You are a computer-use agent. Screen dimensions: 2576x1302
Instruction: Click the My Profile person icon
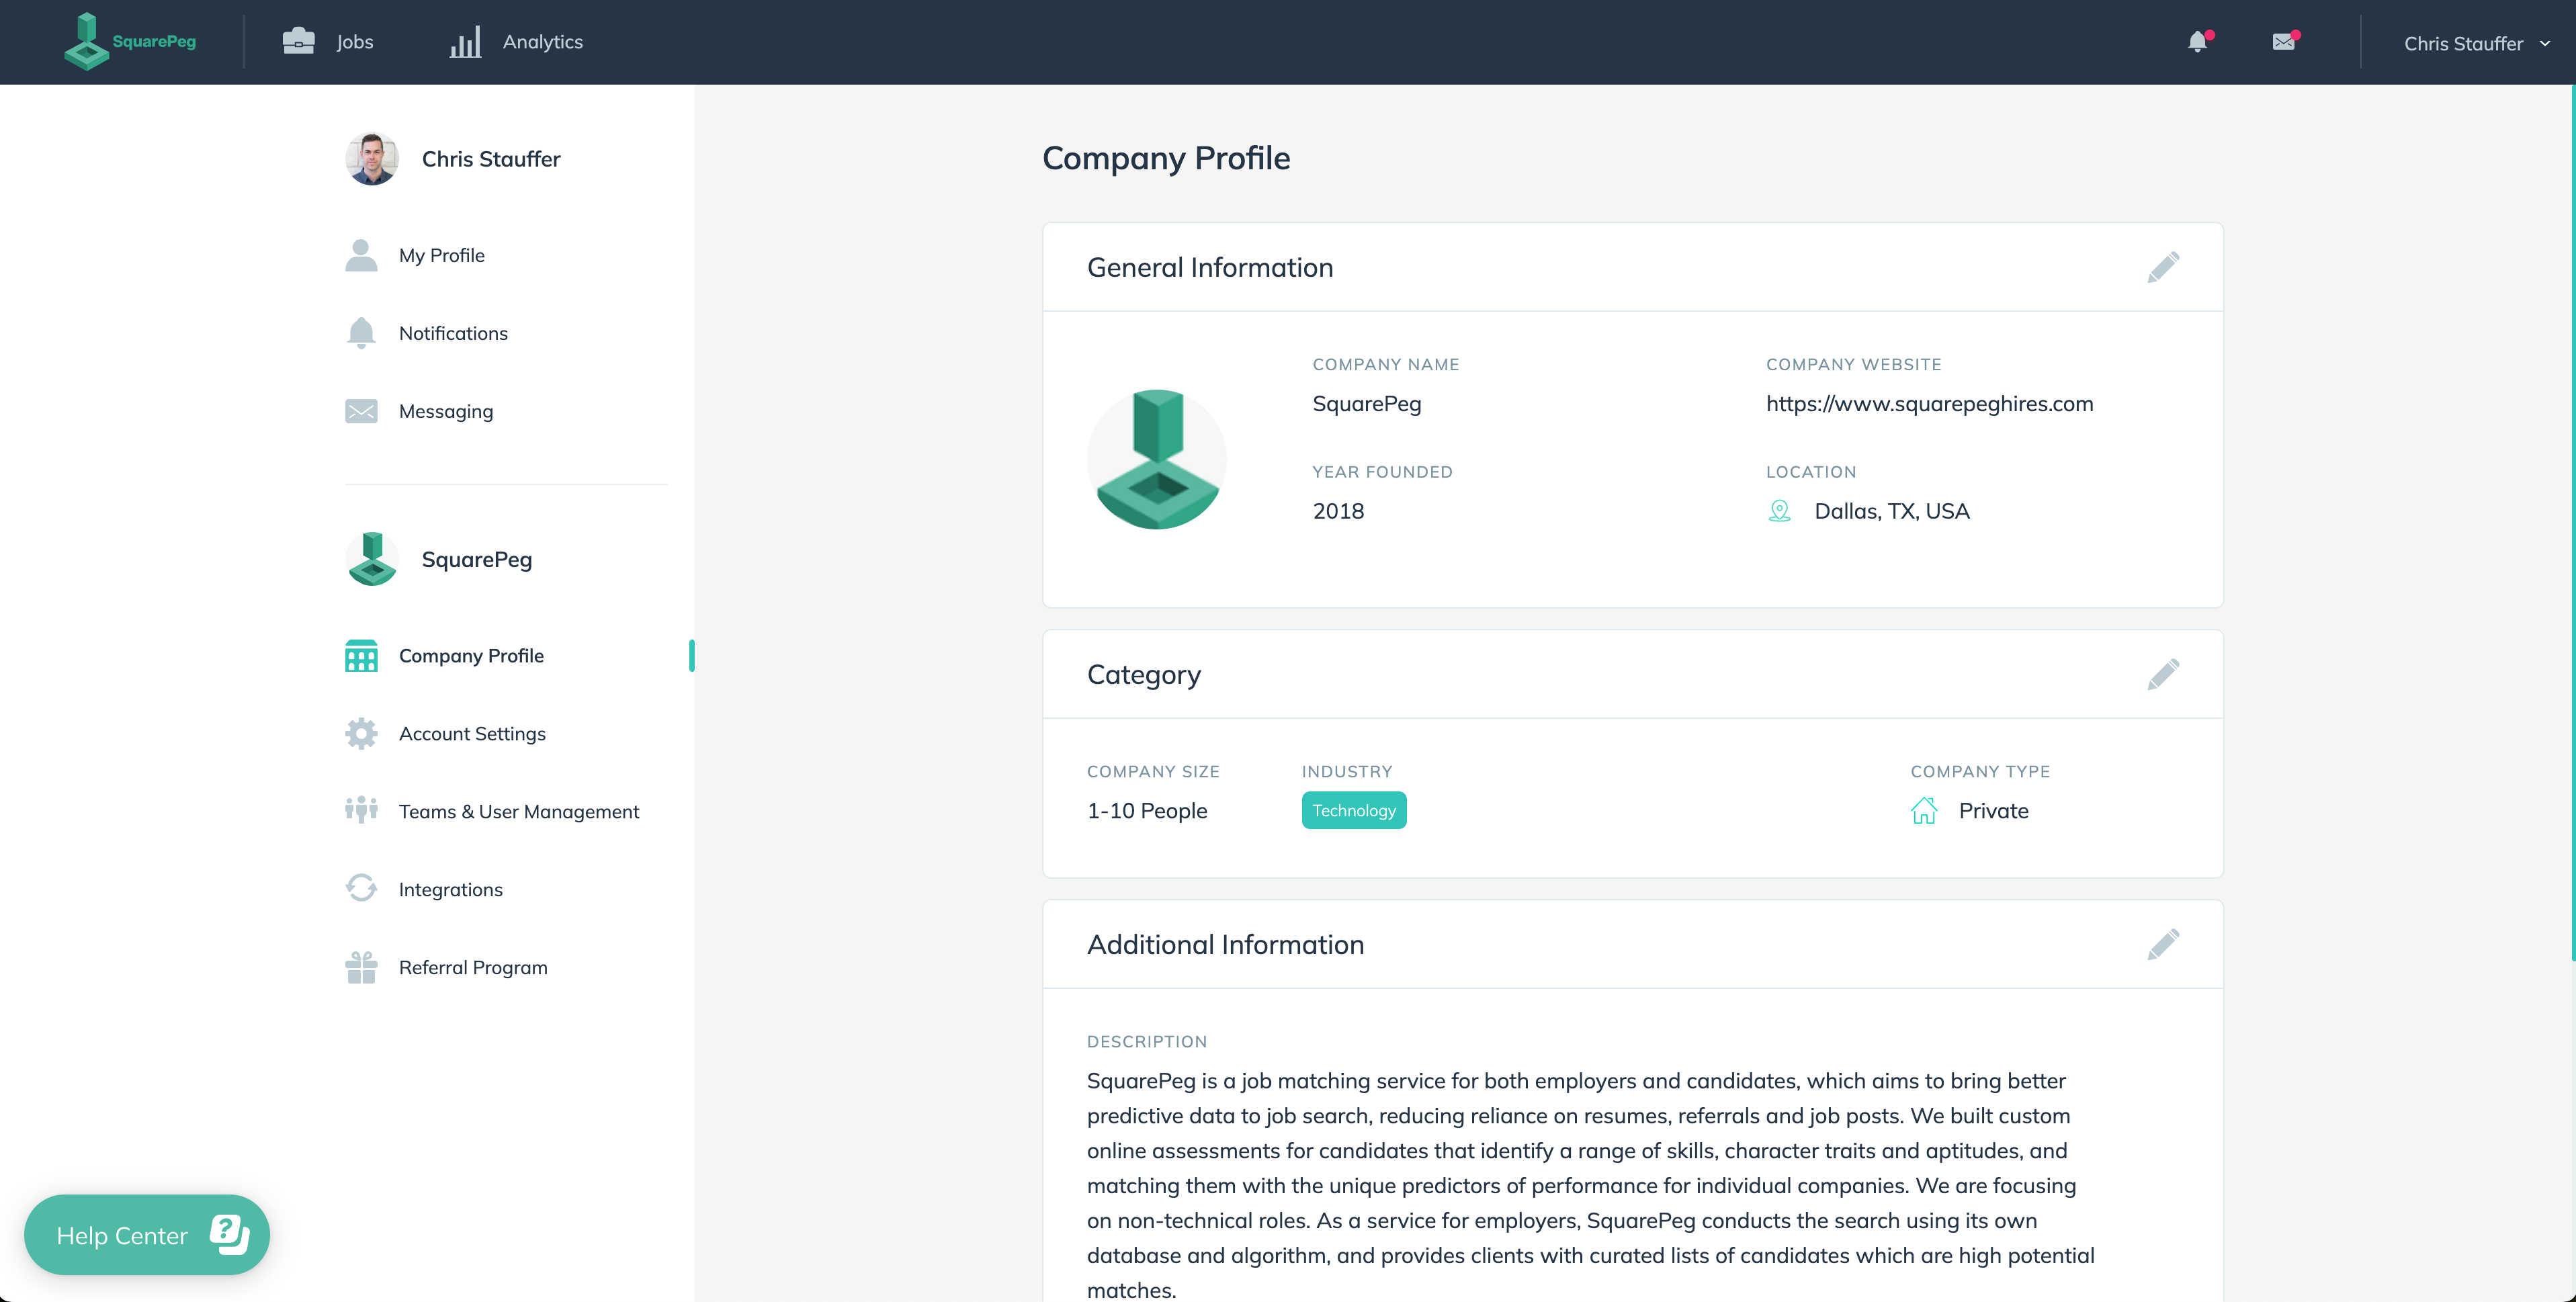click(361, 255)
